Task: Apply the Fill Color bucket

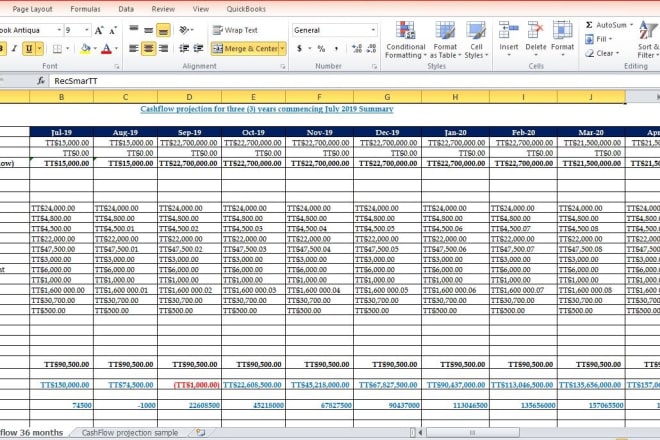Action: [85, 48]
